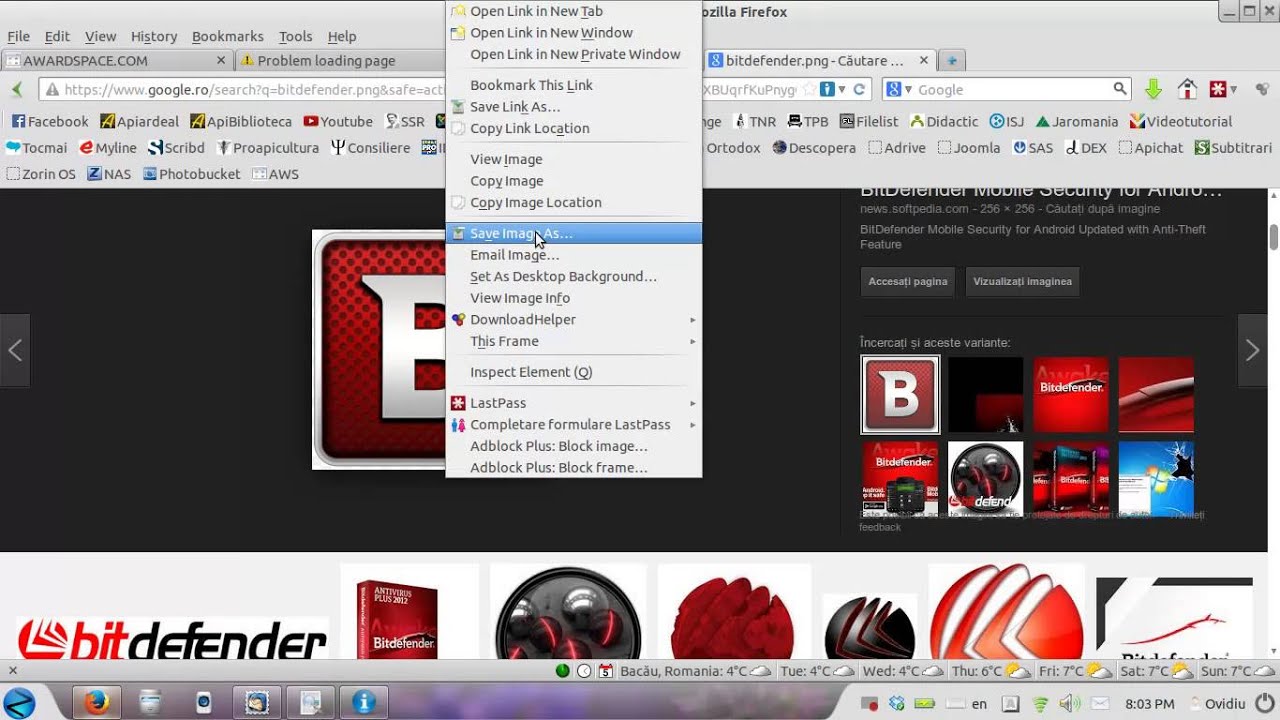
Task: Click blue info icon in taskbar
Action: (363, 702)
